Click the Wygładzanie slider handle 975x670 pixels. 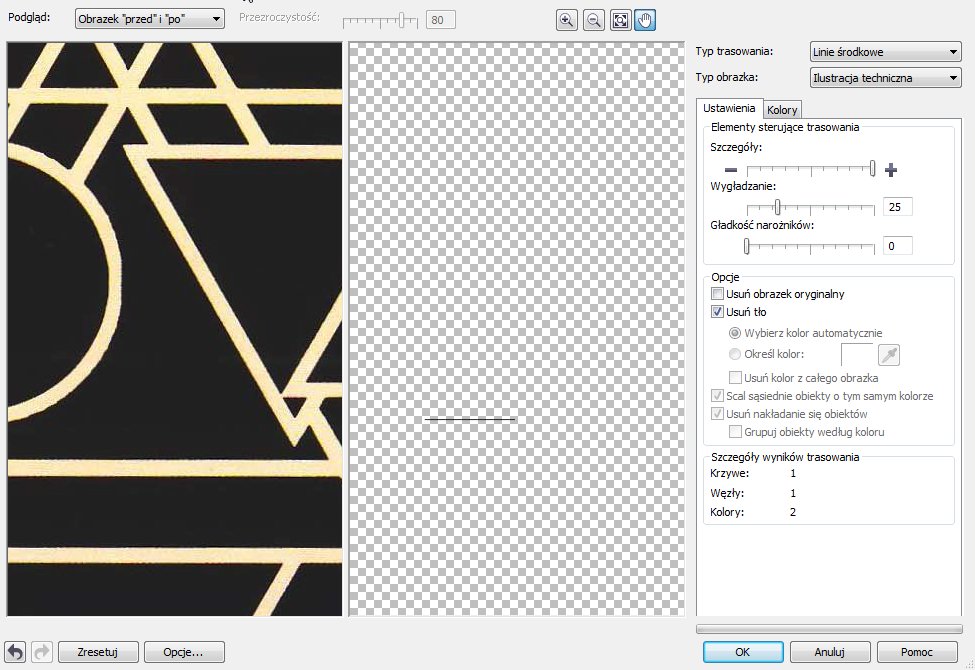tap(777, 207)
